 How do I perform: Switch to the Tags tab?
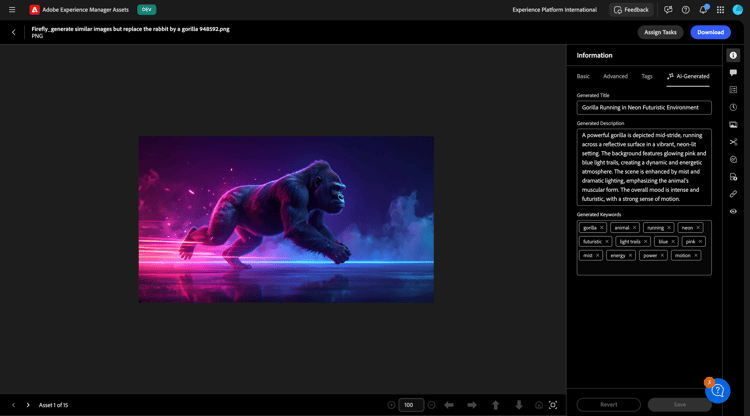647,77
